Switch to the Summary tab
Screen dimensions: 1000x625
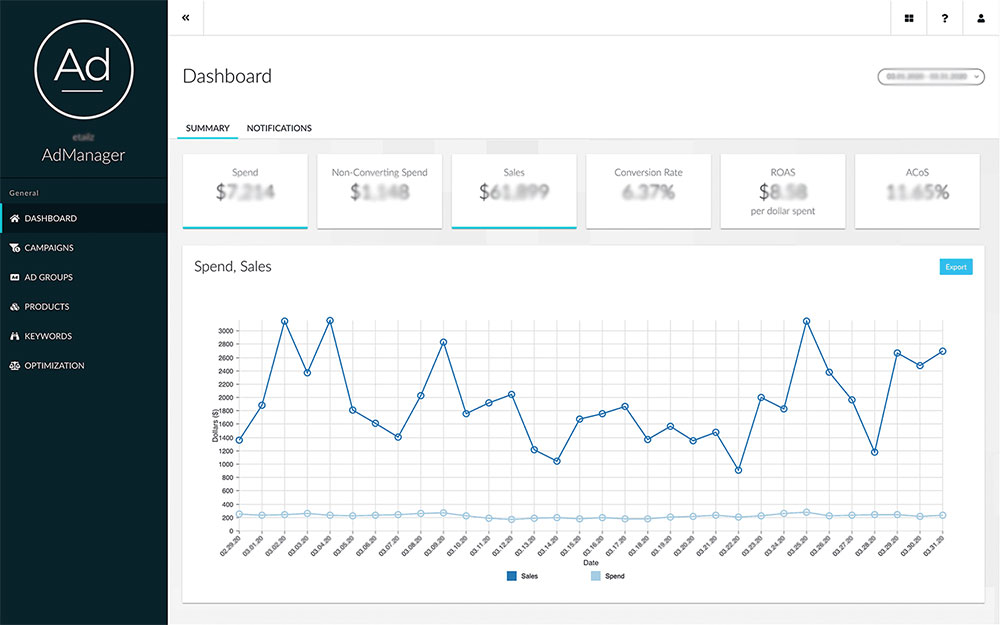pyautogui.click(x=207, y=128)
